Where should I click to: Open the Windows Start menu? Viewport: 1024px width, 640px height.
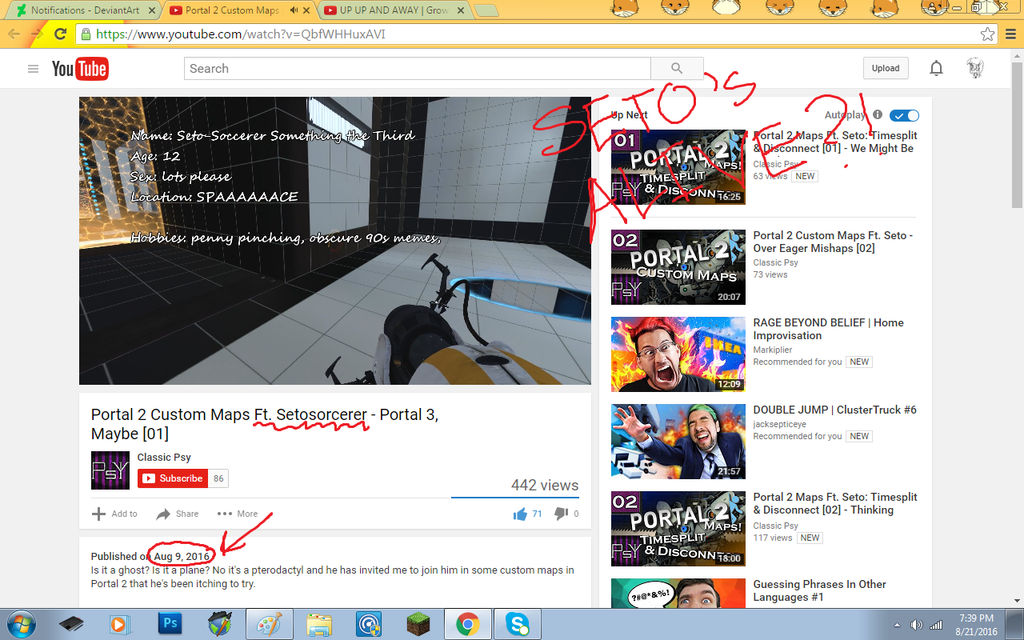[22, 624]
